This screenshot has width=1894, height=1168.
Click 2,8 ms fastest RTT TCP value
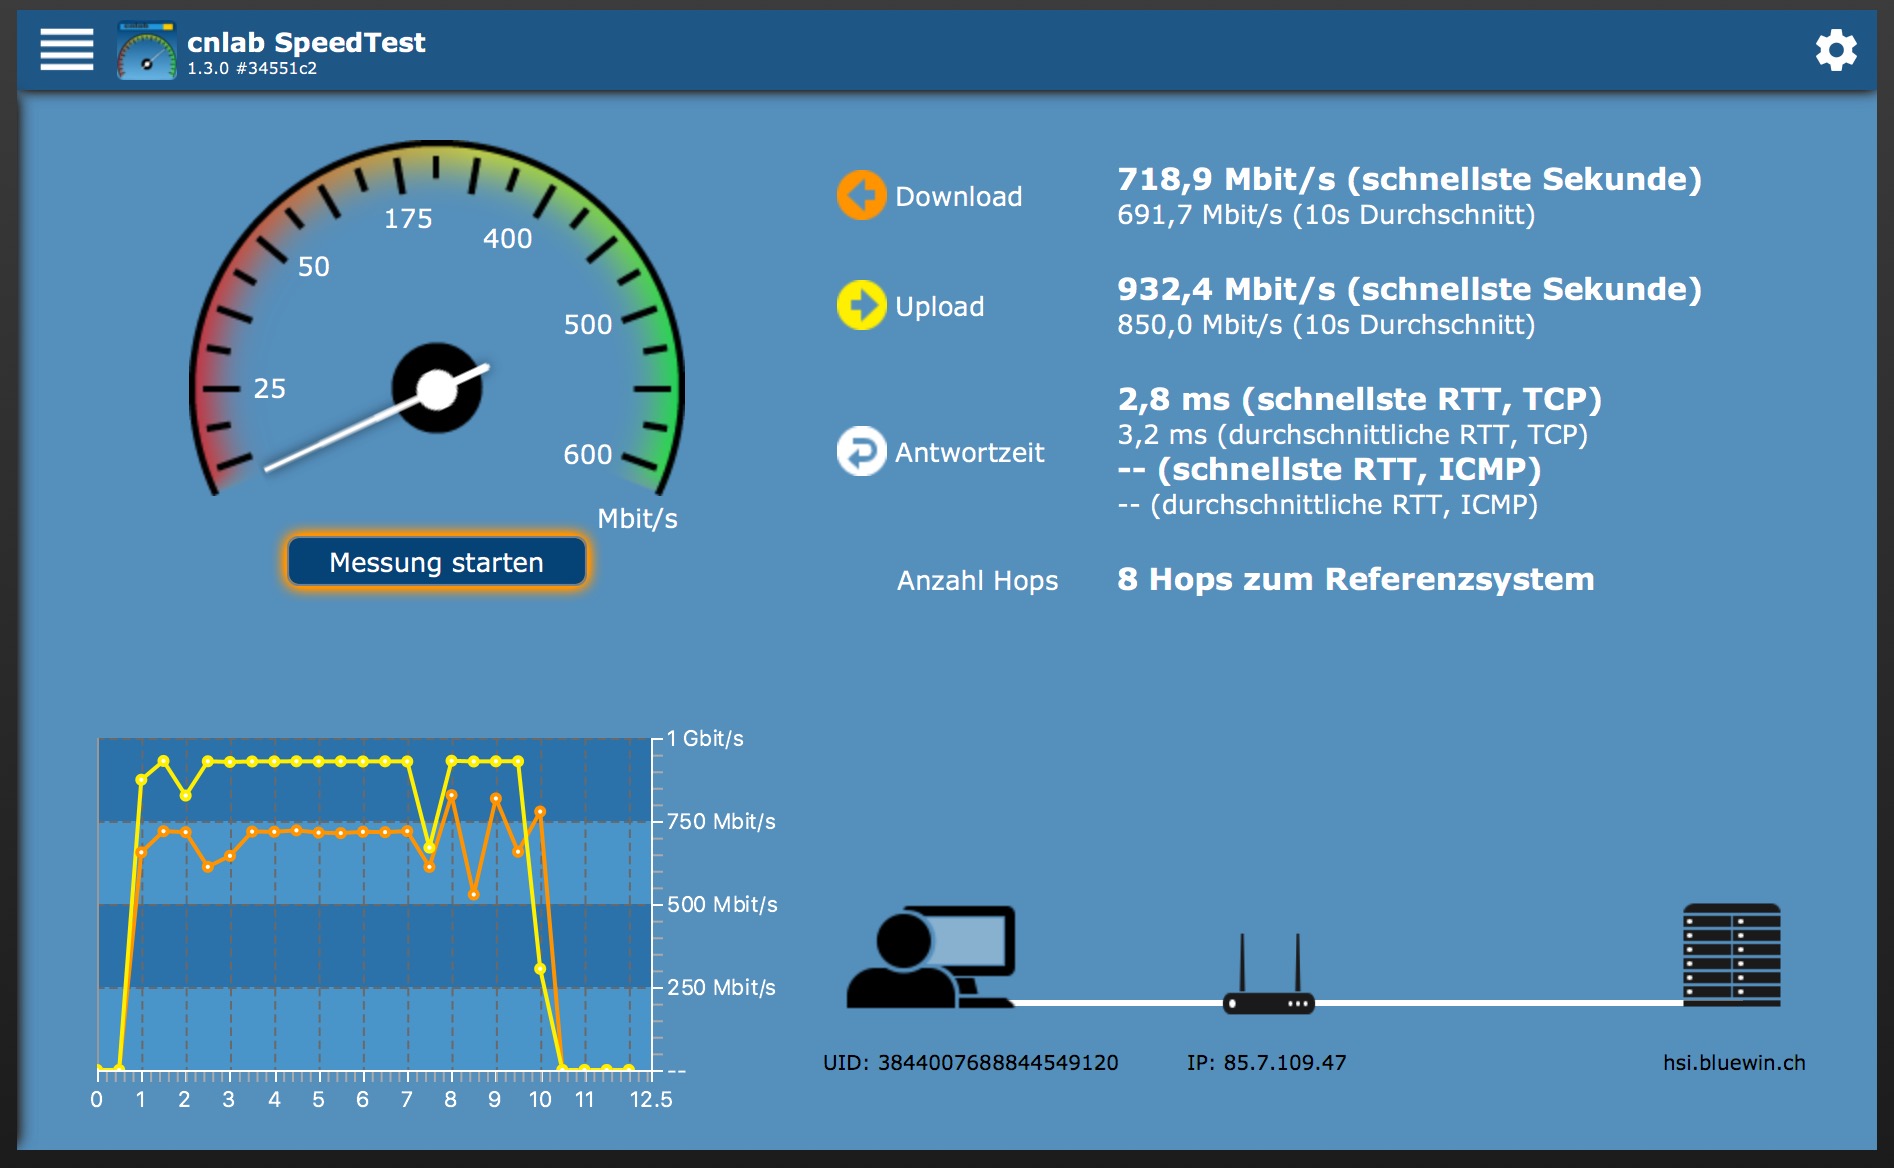pyautogui.click(x=1359, y=399)
